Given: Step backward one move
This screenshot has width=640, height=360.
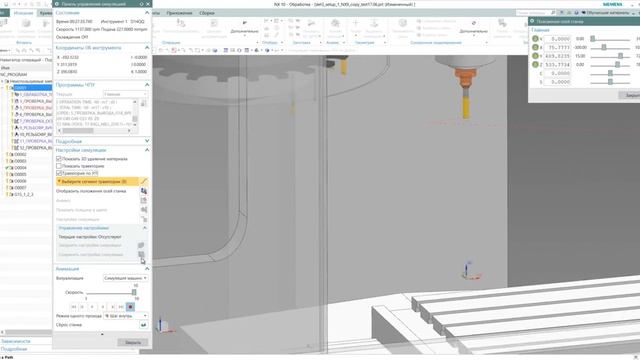Looking at the screenshot, I should pos(92,307).
